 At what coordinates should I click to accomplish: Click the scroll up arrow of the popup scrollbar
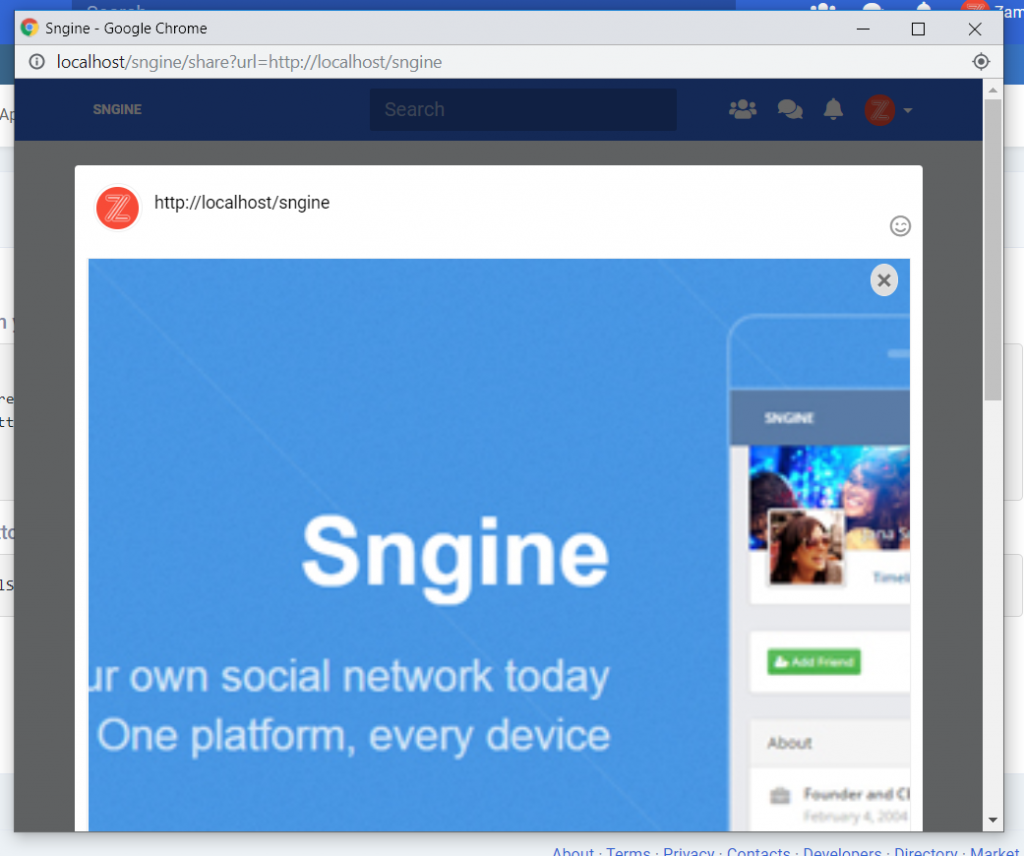tap(993, 89)
